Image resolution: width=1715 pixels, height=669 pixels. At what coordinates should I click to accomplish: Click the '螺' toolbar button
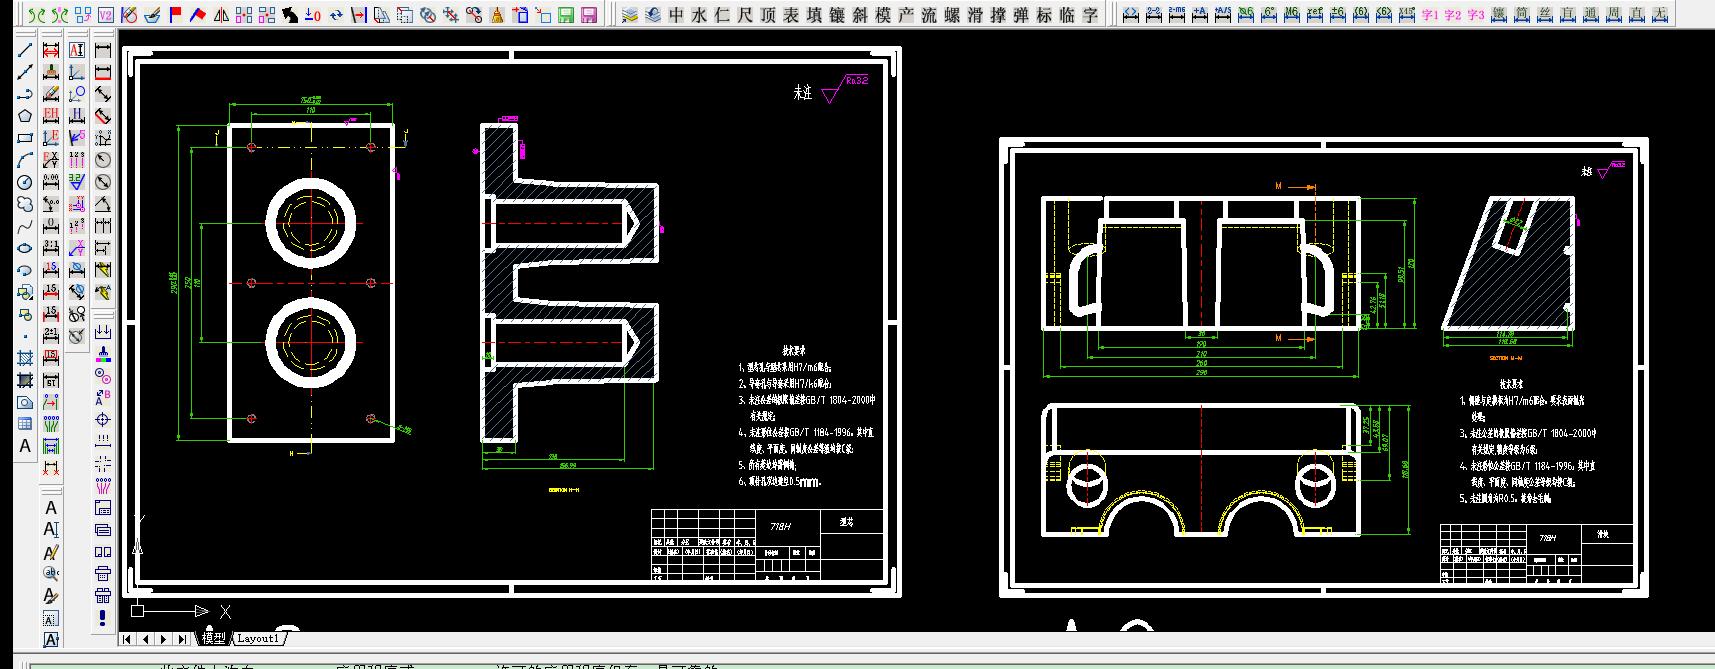point(952,15)
